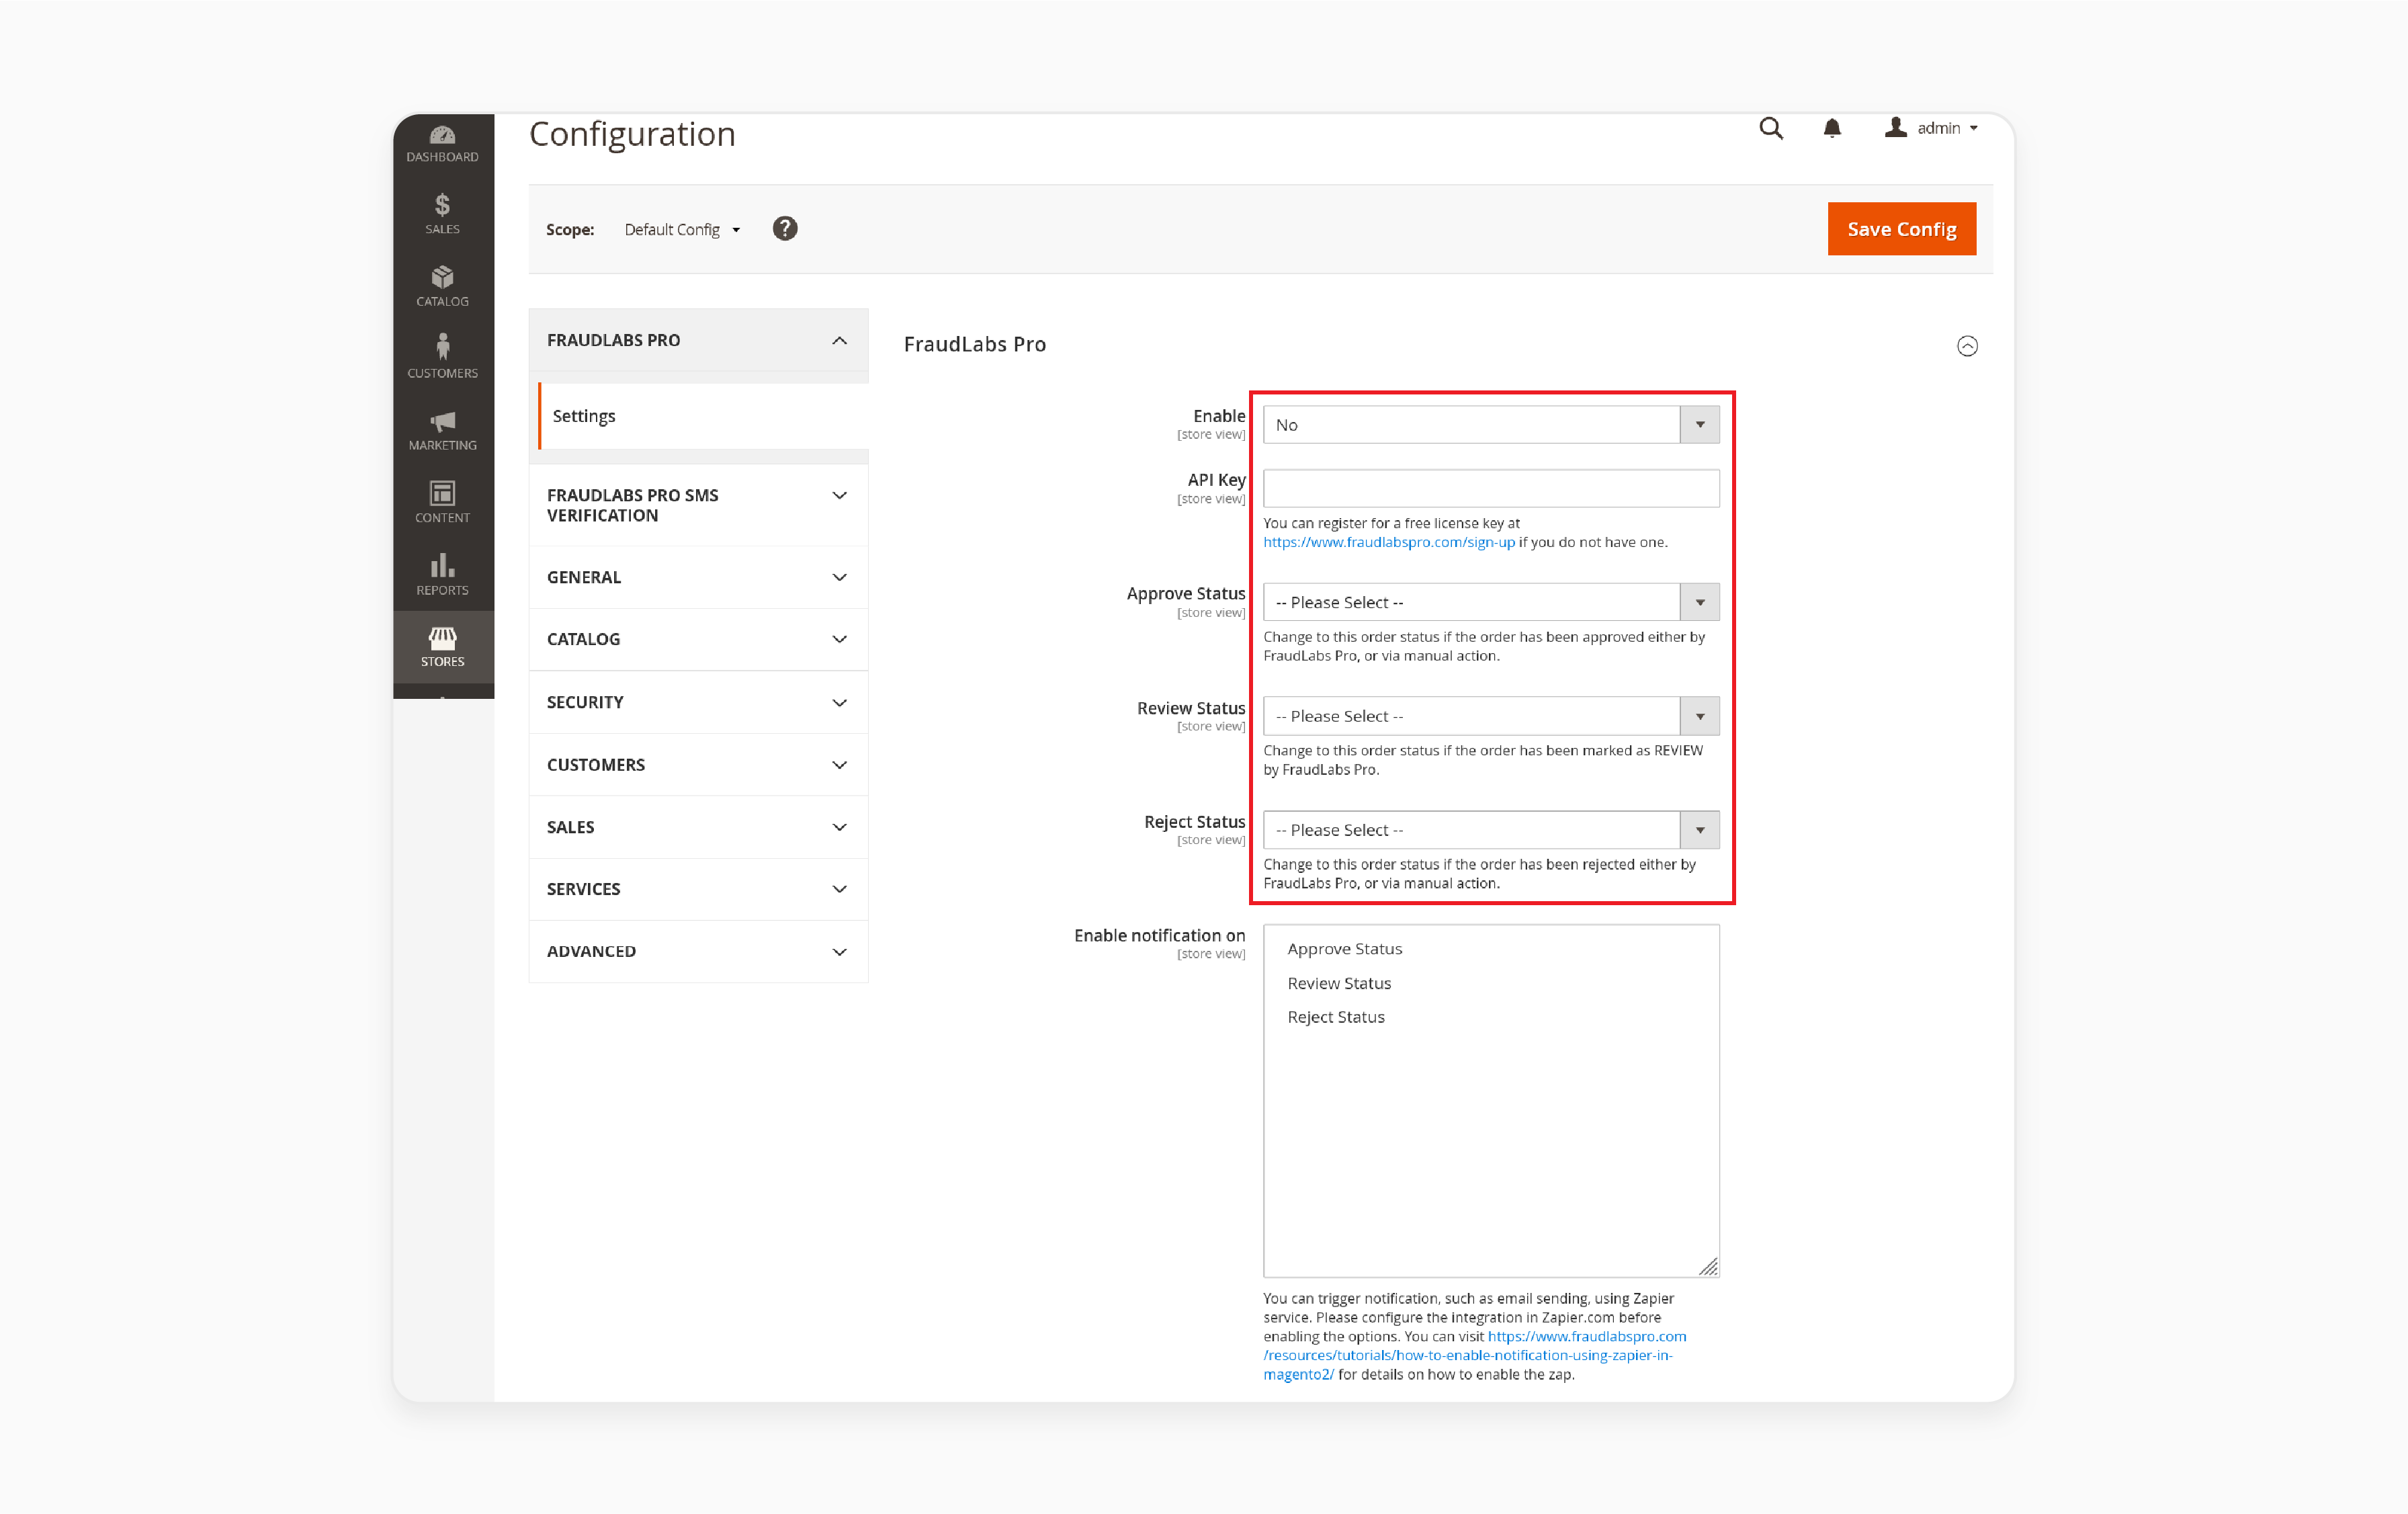This screenshot has height=1514, width=2408.
Task: Focus the API Key input field
Action: click(x=1491, y=489)
